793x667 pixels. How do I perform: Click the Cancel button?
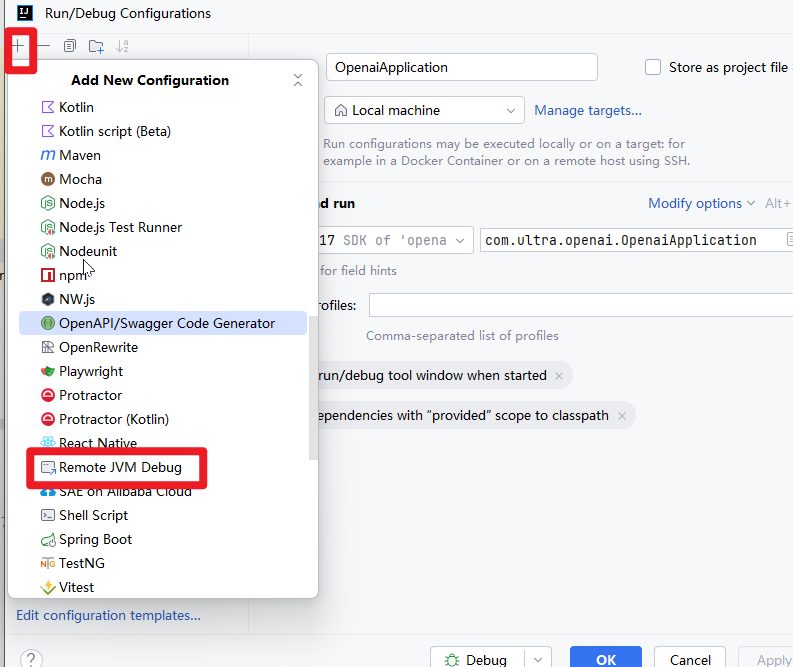coord(690,659)
